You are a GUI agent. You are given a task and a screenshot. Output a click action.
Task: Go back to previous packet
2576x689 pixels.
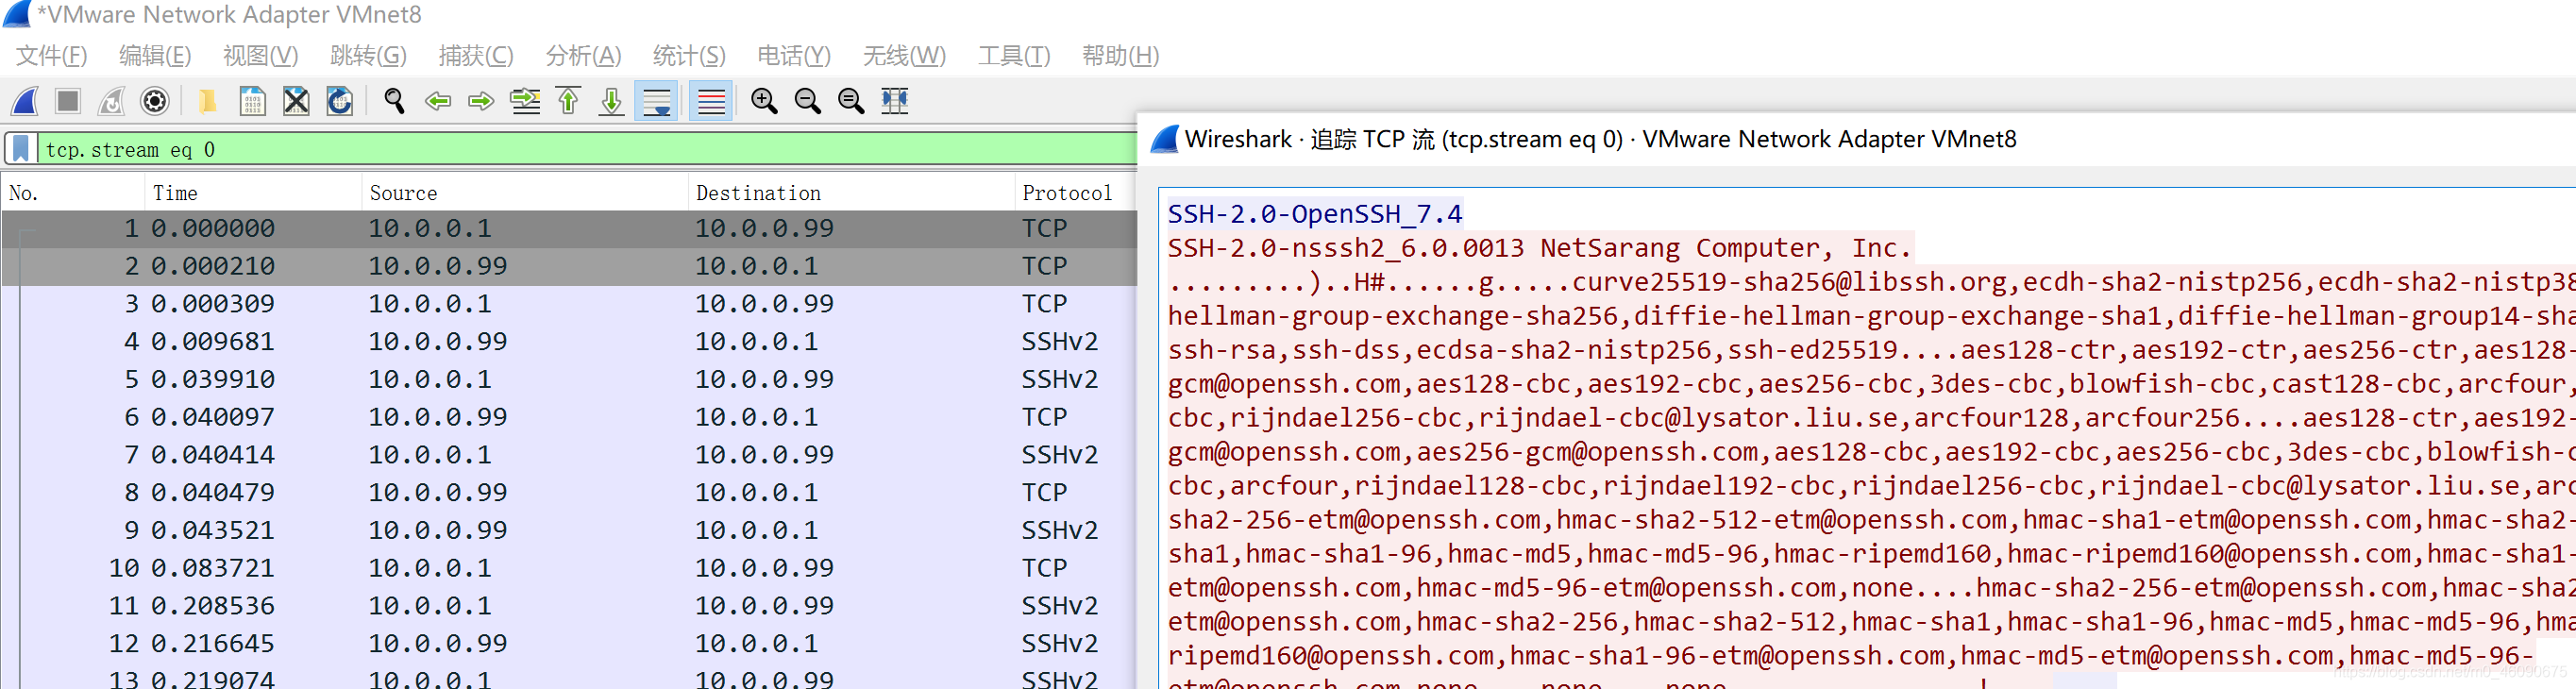click(x=438, y=101)
